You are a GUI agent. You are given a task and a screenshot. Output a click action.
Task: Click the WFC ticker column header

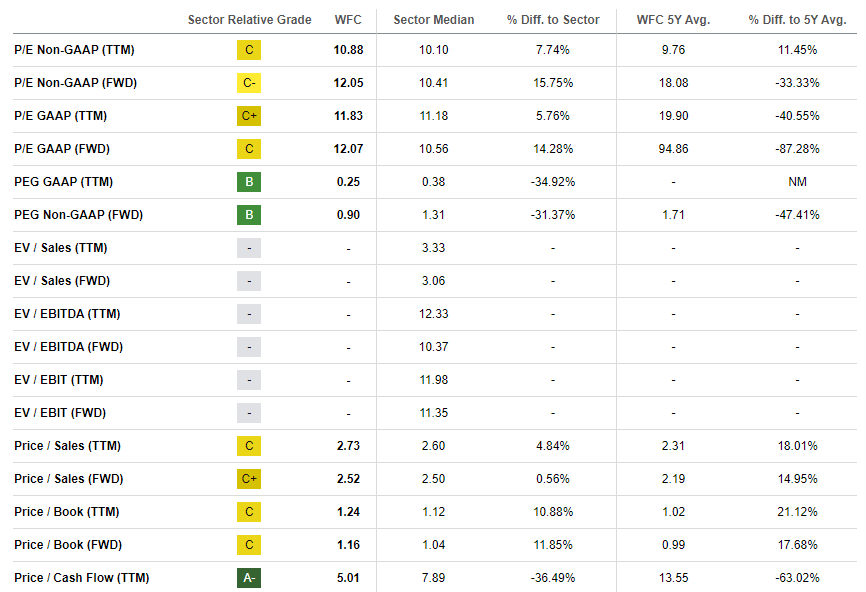point(348,20)
